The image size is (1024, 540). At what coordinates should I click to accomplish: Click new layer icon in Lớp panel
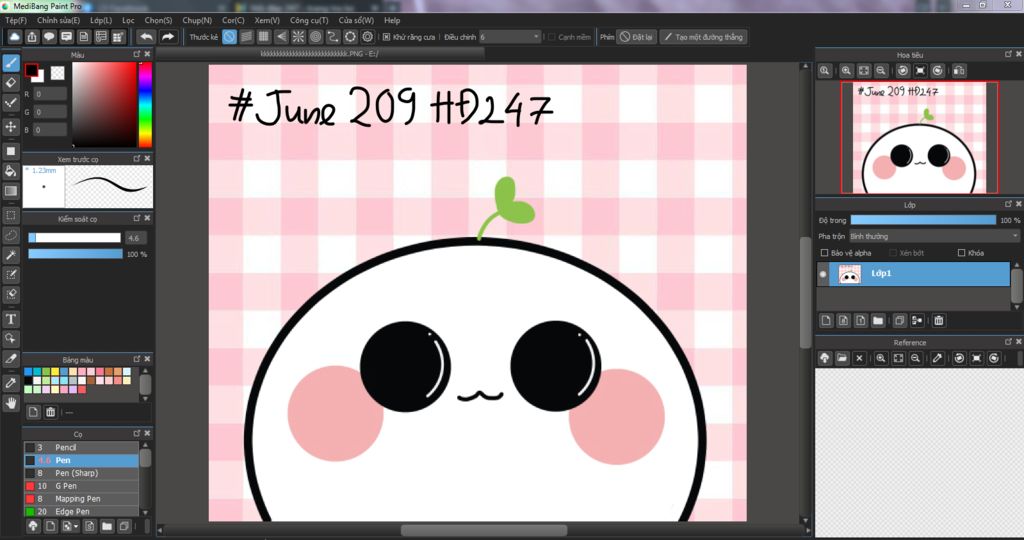pos(826,321)
